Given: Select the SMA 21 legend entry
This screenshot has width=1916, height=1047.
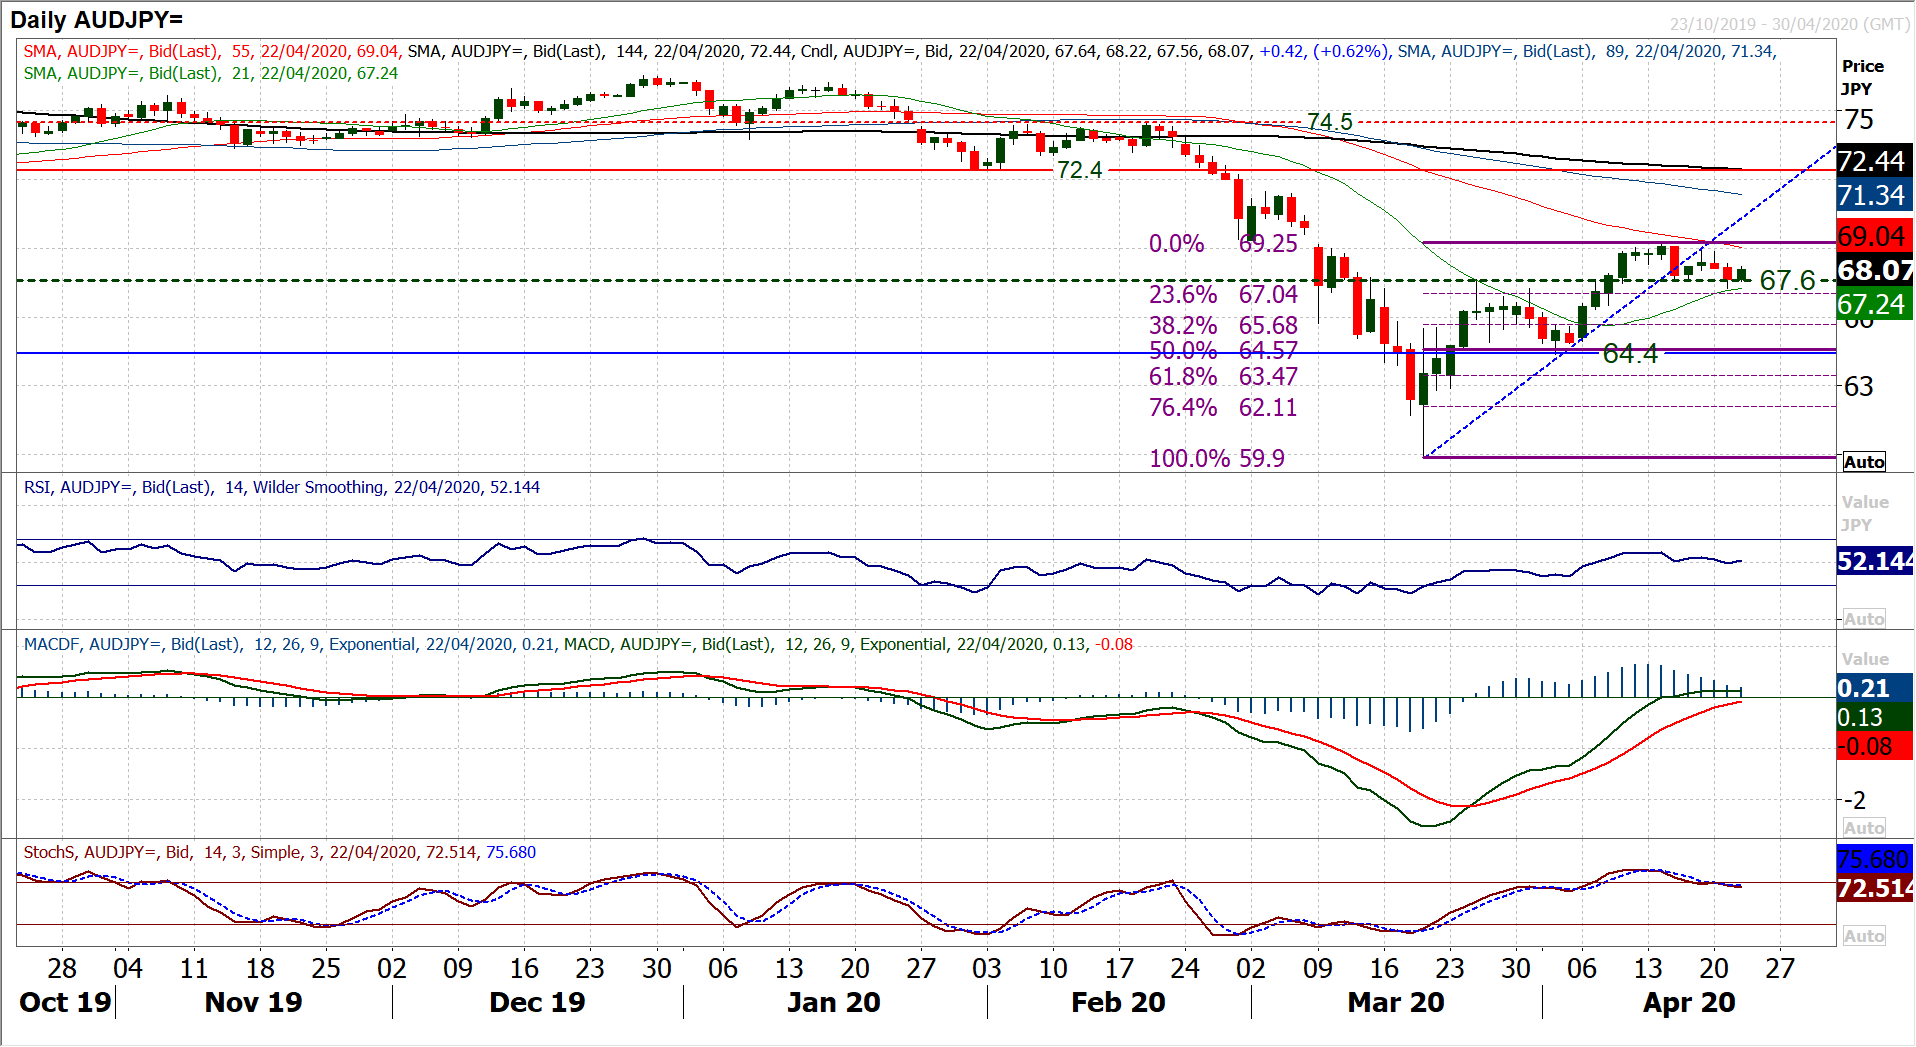Looking at the screenshot, I should pyautogui.click(x=211, y=73).
